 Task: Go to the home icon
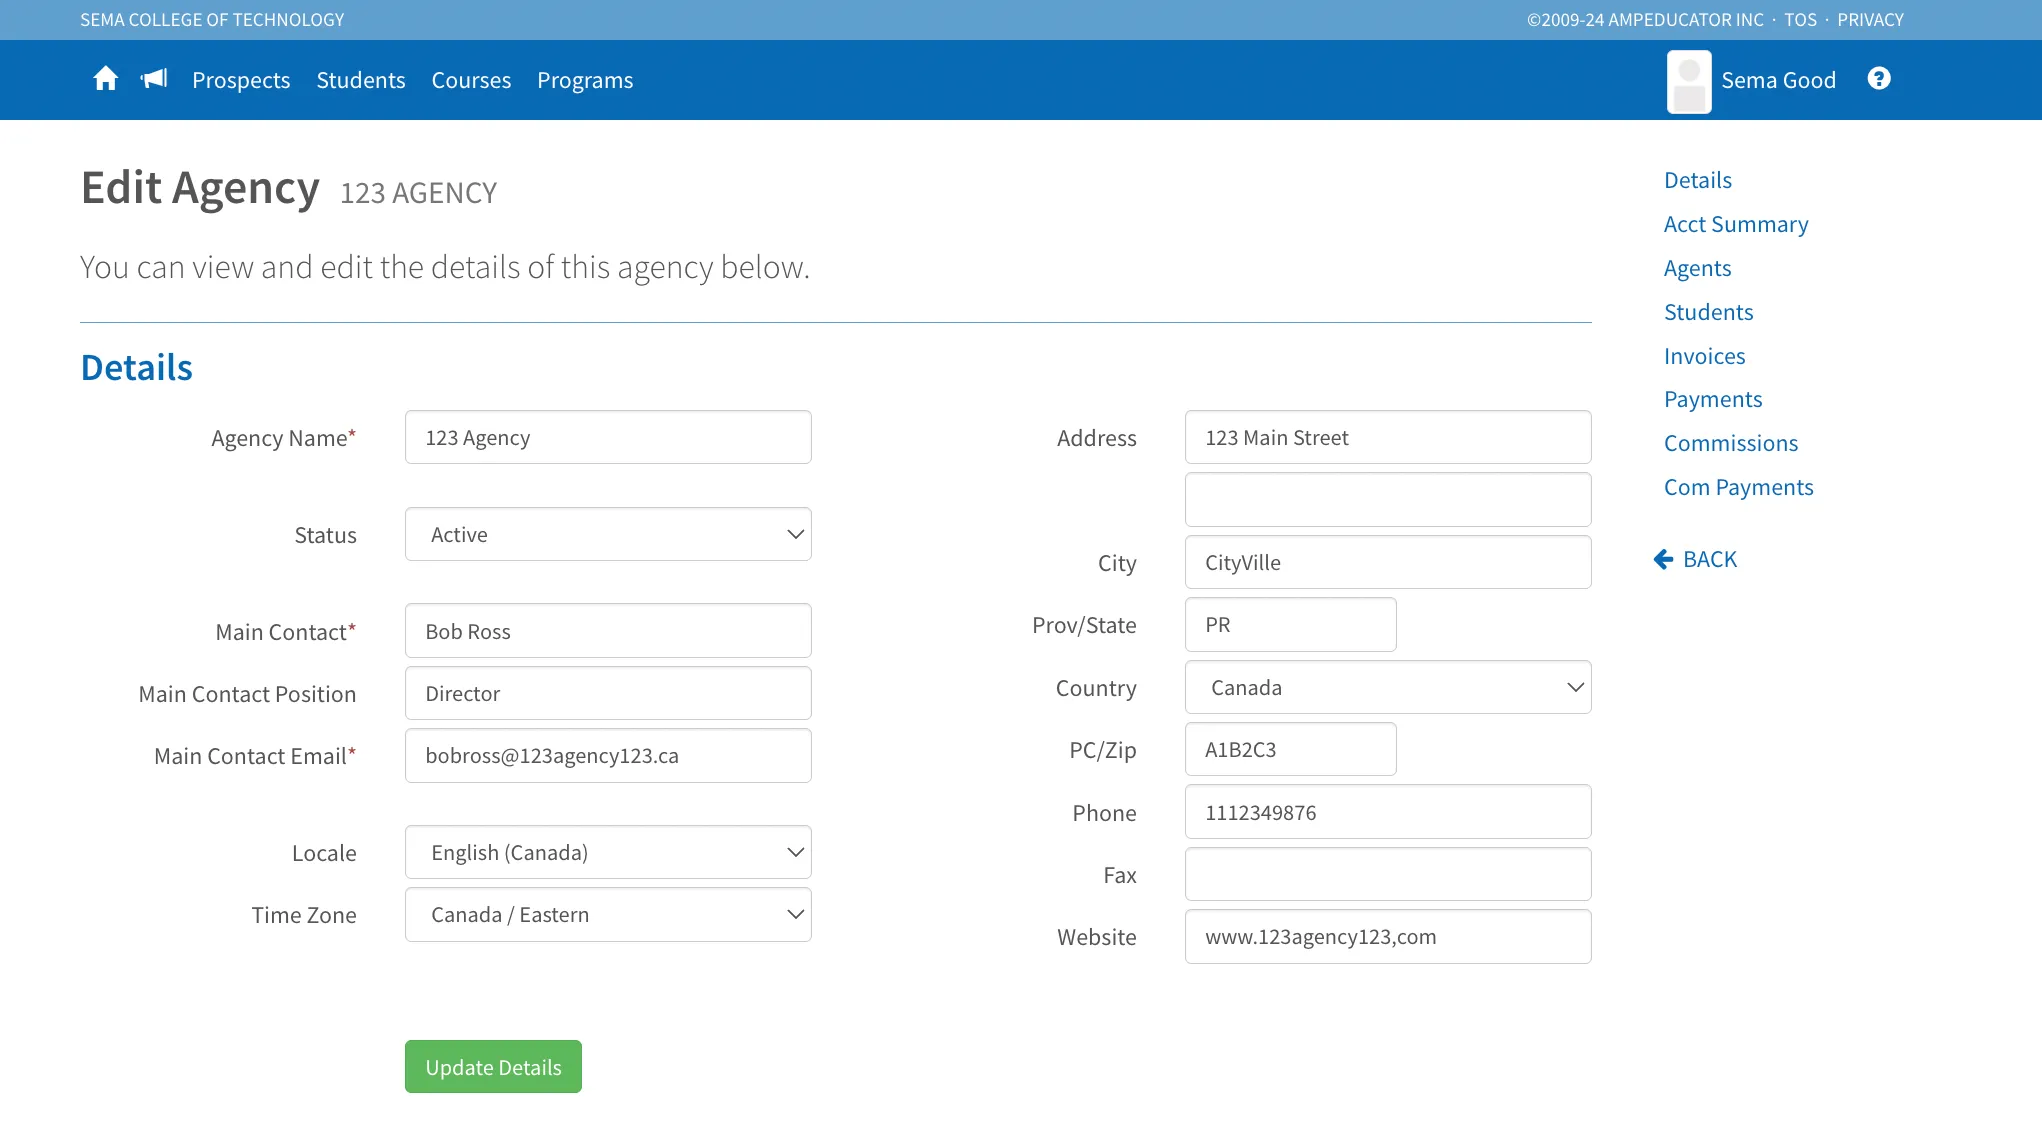(x=105, y=79)
